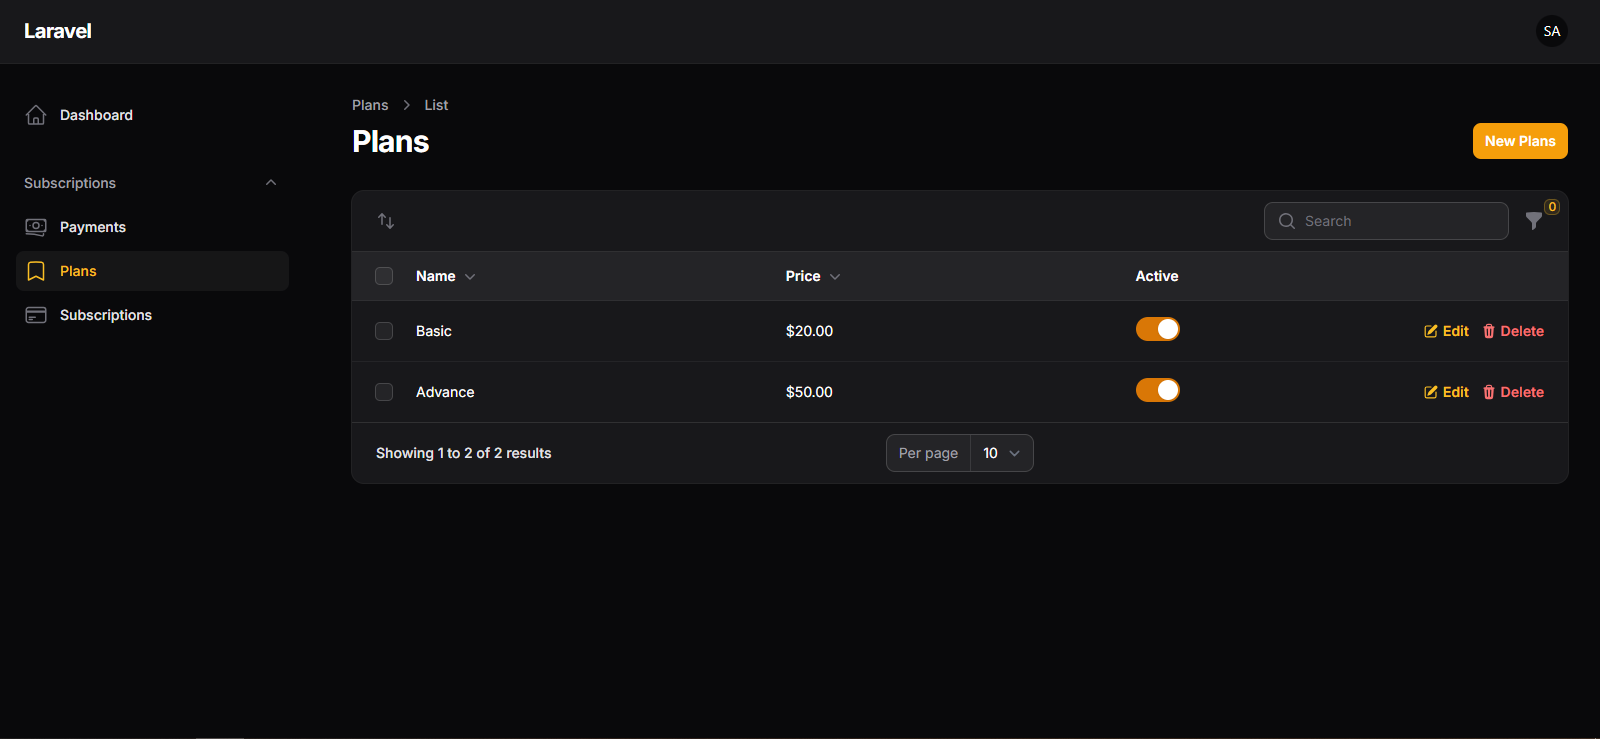1600x739 pixels.
Task: Click the trash icon for Basic plan
Action: 1489,331
